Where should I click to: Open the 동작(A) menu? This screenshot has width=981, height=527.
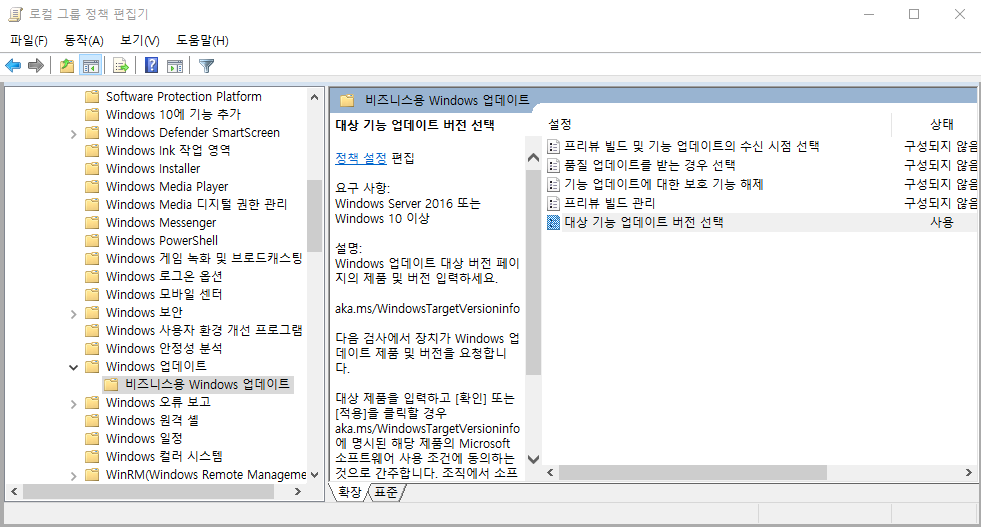[x=84, y=41]
